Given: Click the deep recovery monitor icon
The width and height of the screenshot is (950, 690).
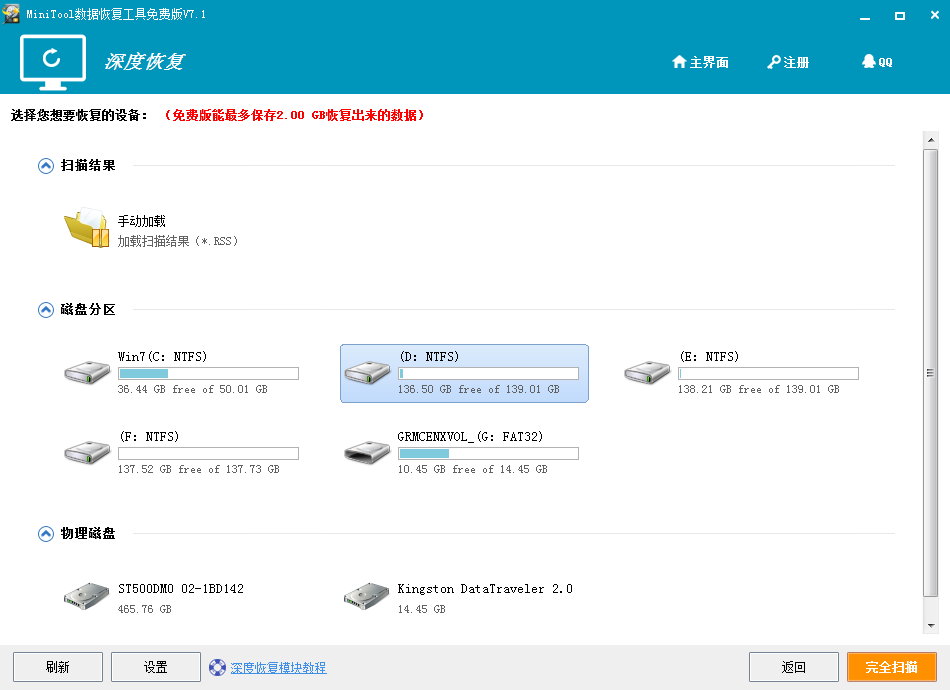Looking at the screenshot, I should [x=53, y=62].
